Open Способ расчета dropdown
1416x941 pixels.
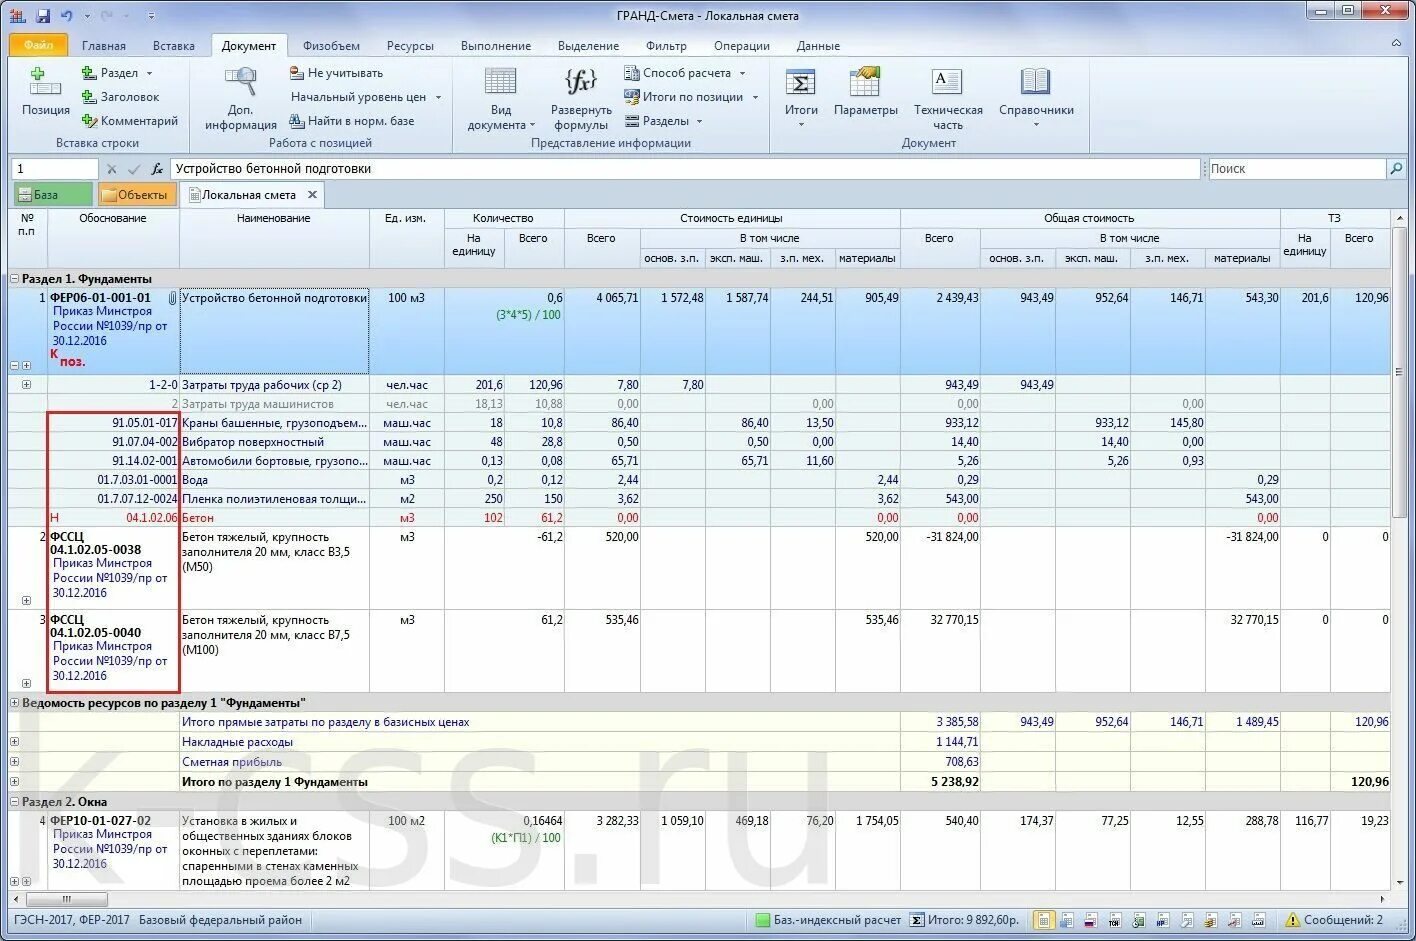click(742, 73)
